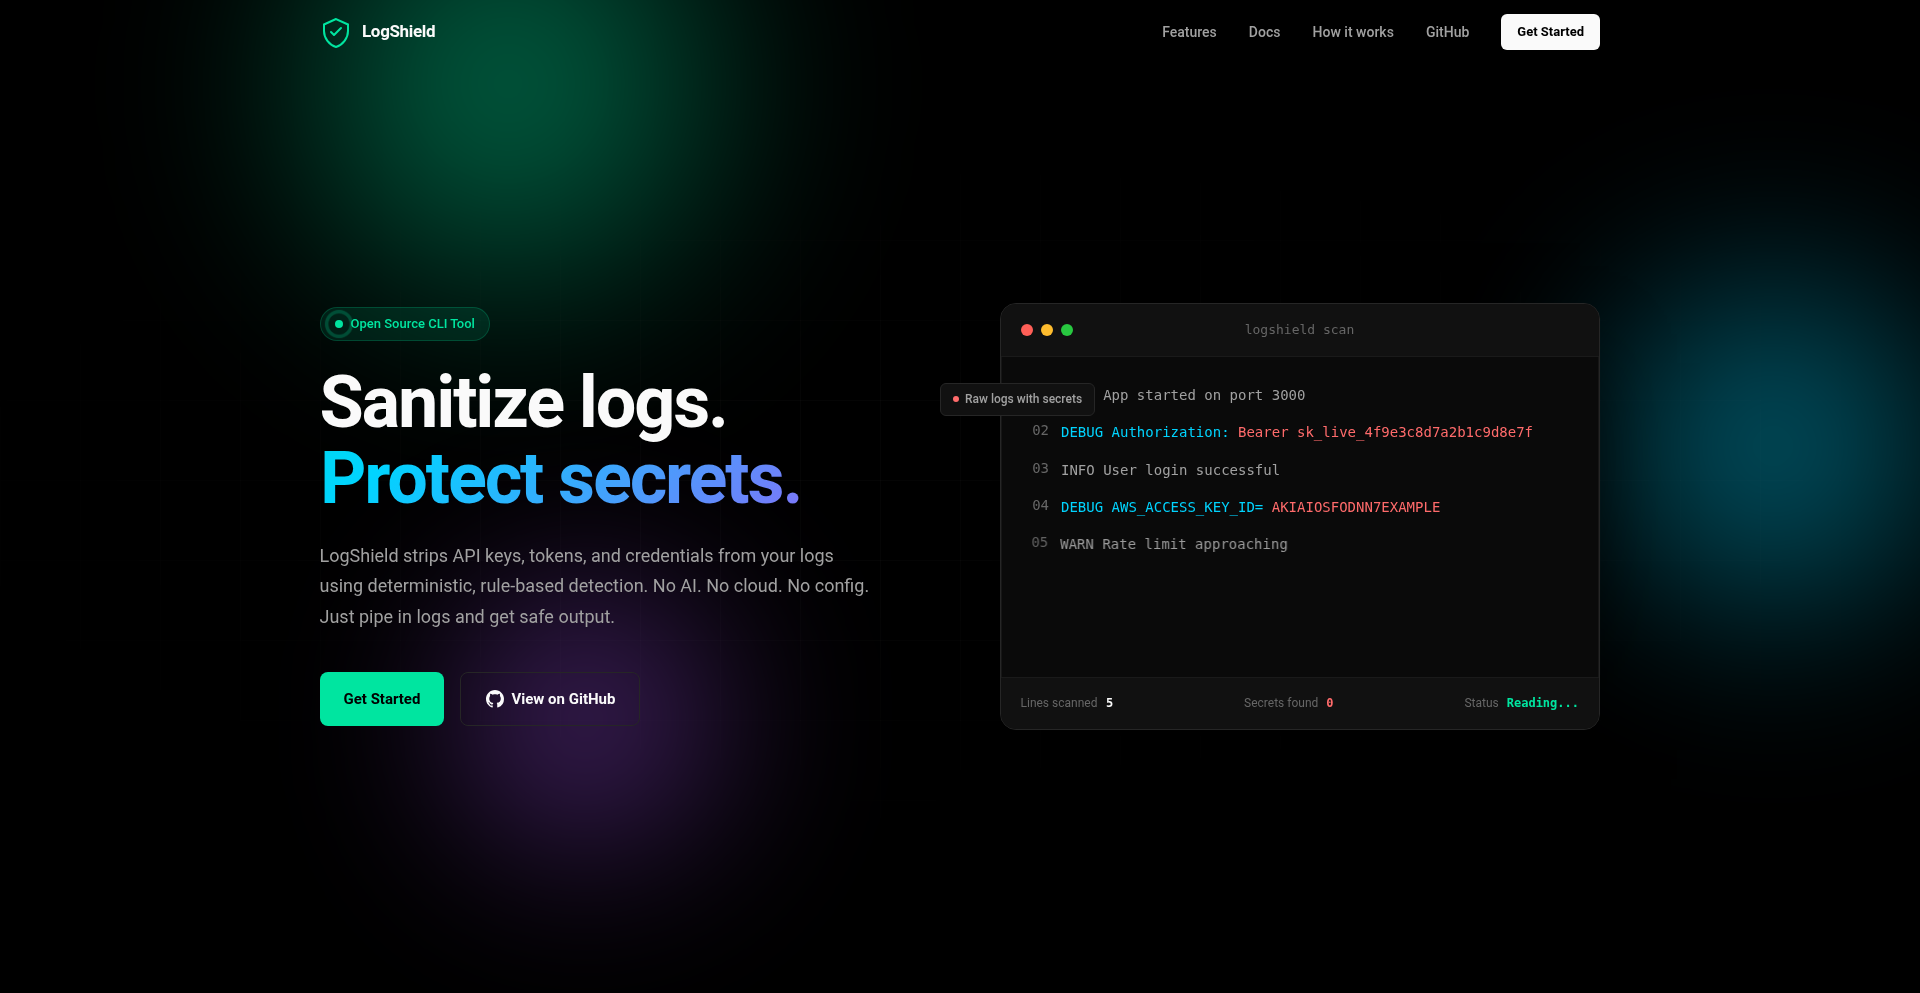Click the GitHub icon on View on GitHub button
The width and height of the screenshot is (1920, 993).
click(494, 699)
